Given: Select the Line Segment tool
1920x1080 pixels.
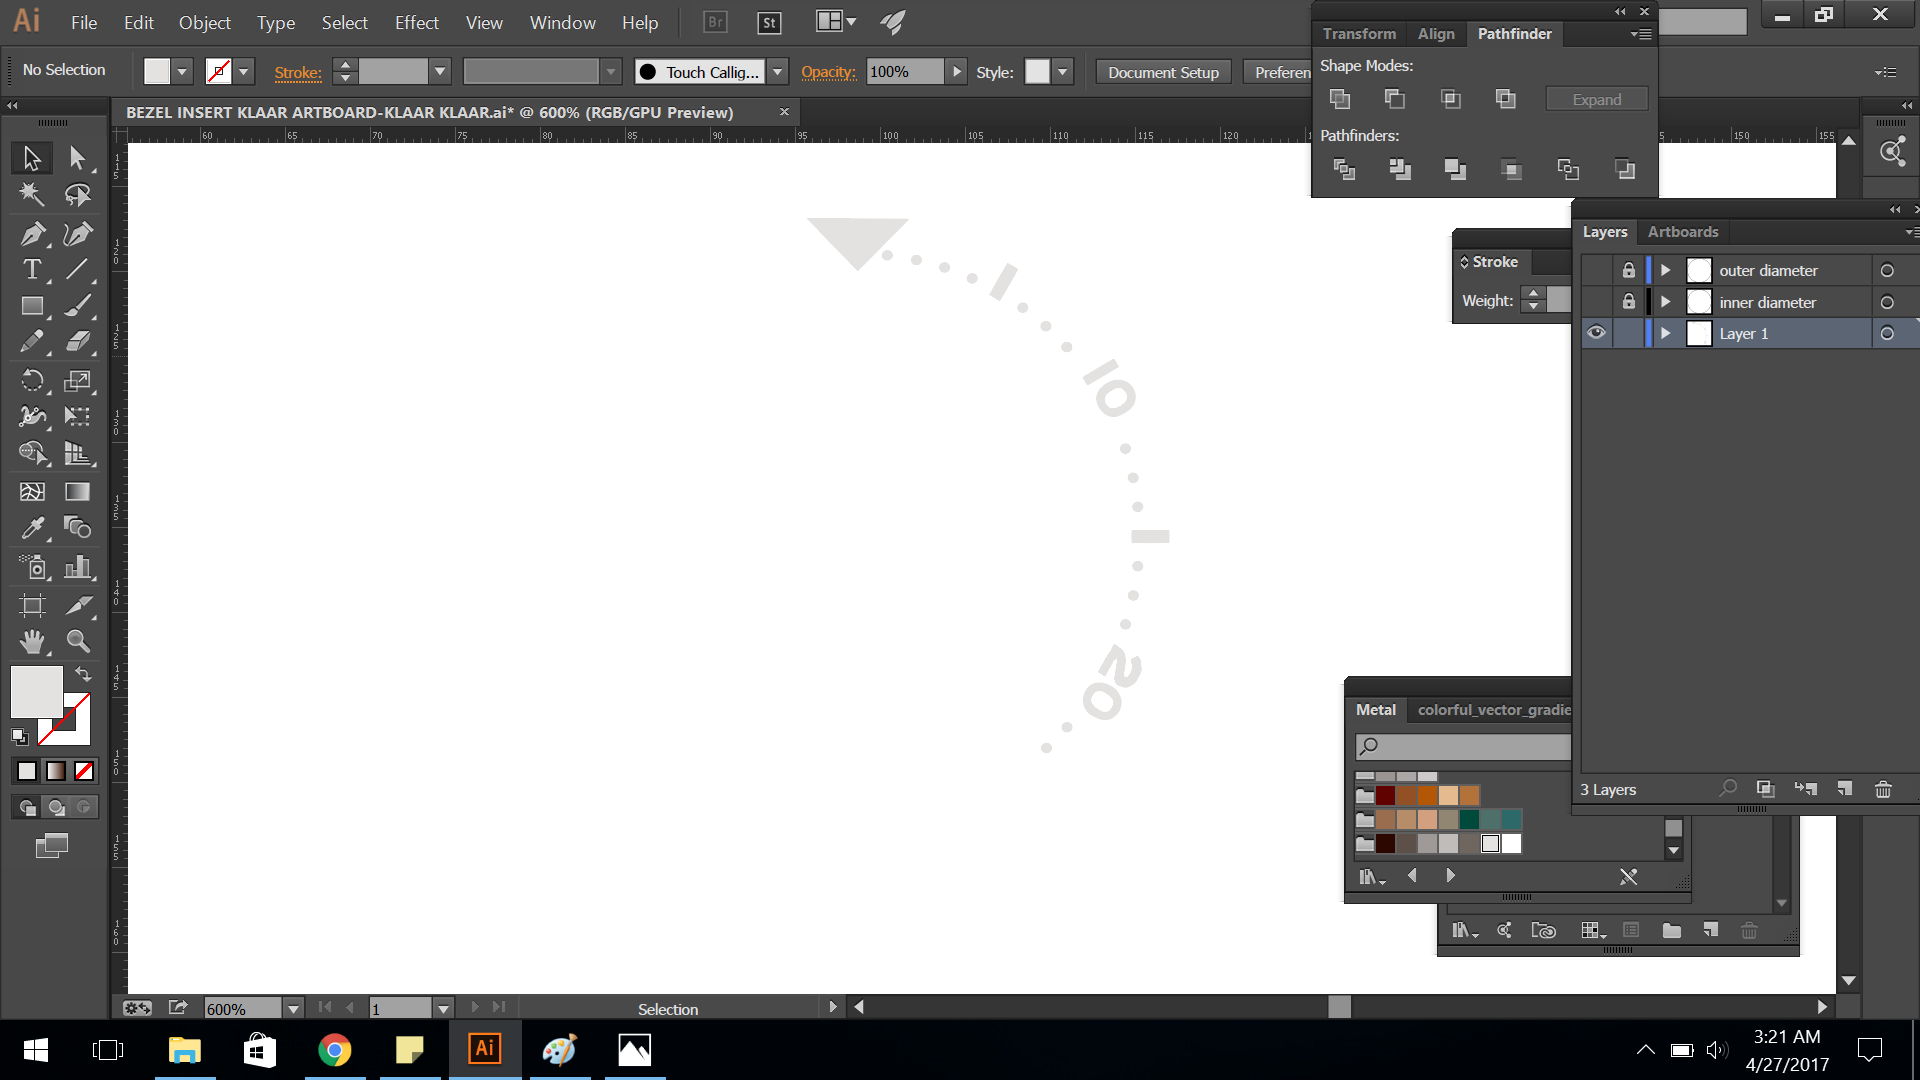Looking at the screenshot, I should pyautogui.click(x=77, y=269).
